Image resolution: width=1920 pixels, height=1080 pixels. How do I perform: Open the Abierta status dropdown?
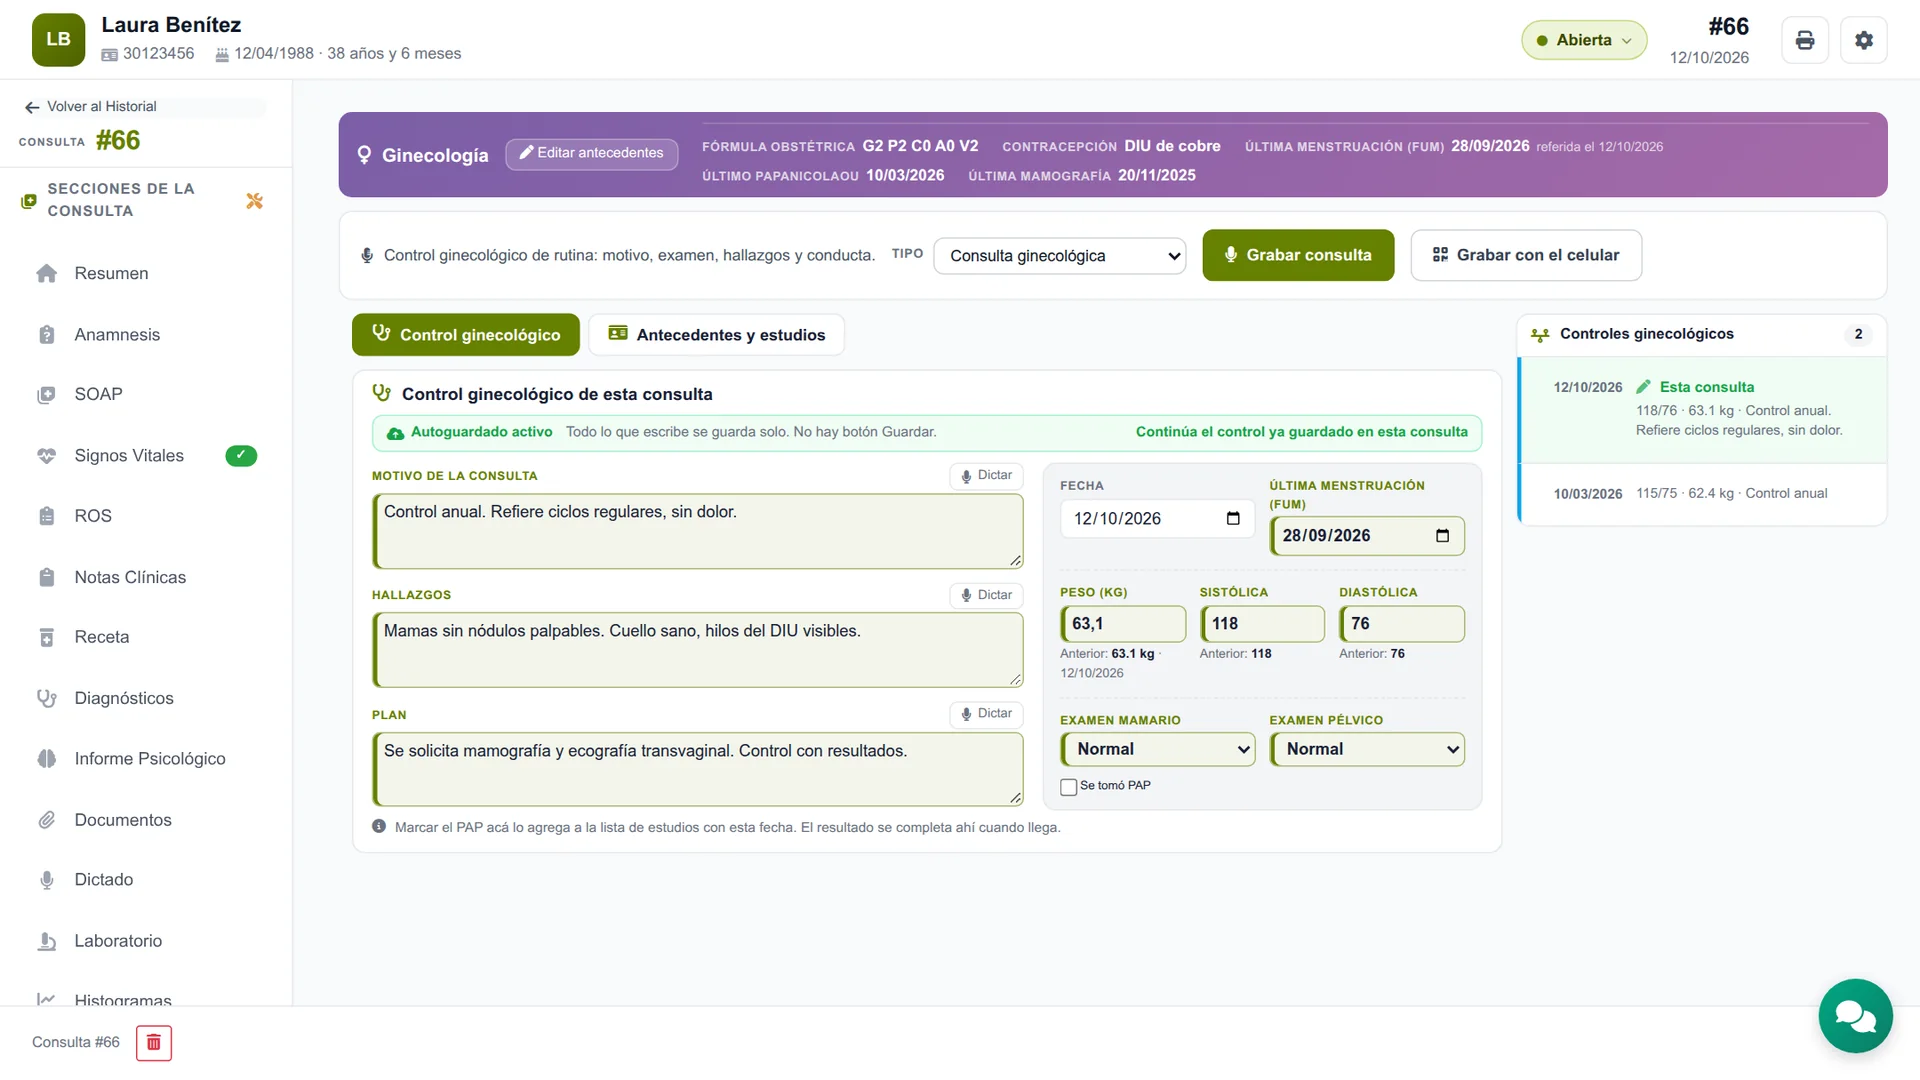pyautogui.click(x=1584, y=40)
